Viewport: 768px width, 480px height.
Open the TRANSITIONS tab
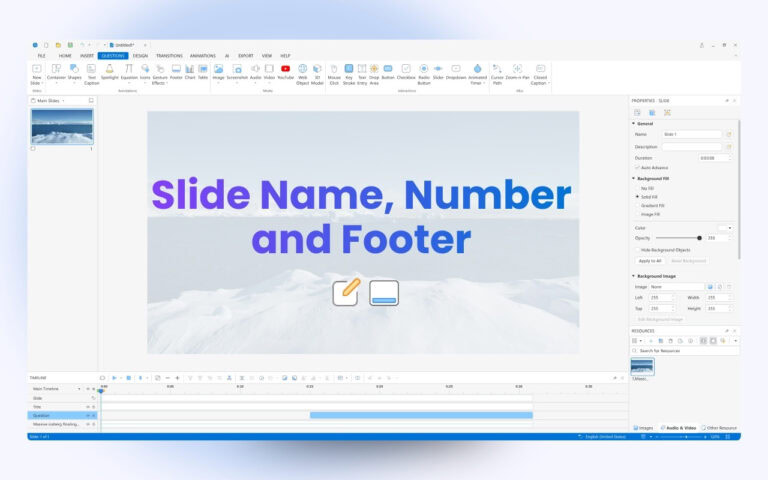pos(169,56)
